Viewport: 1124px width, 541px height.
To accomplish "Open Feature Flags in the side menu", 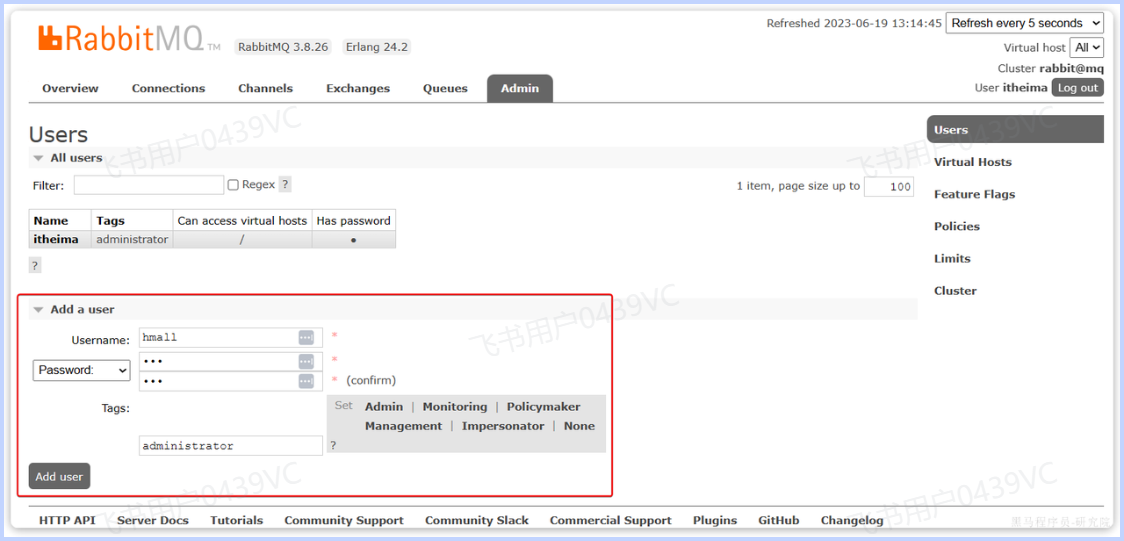I will click(974, 194).
